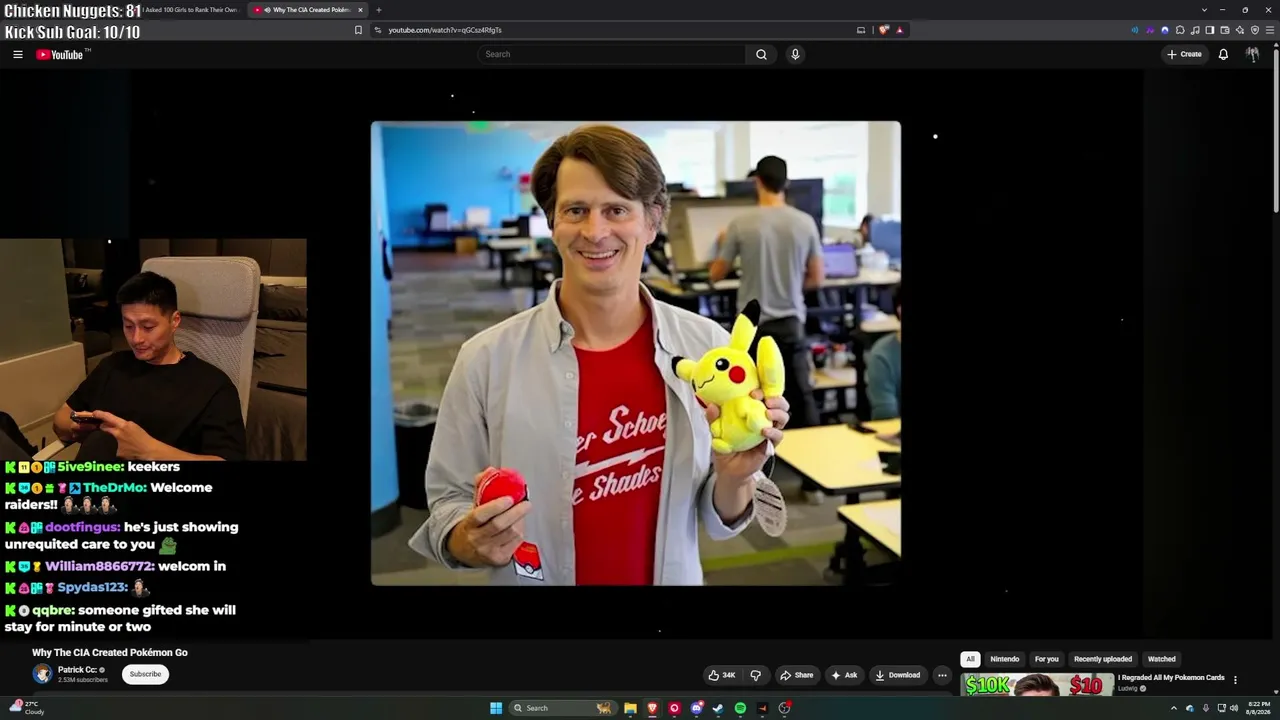Close the Pokémon Go video tab
The width and height of the screenshot is (1280, 720).
pos(360,10)
